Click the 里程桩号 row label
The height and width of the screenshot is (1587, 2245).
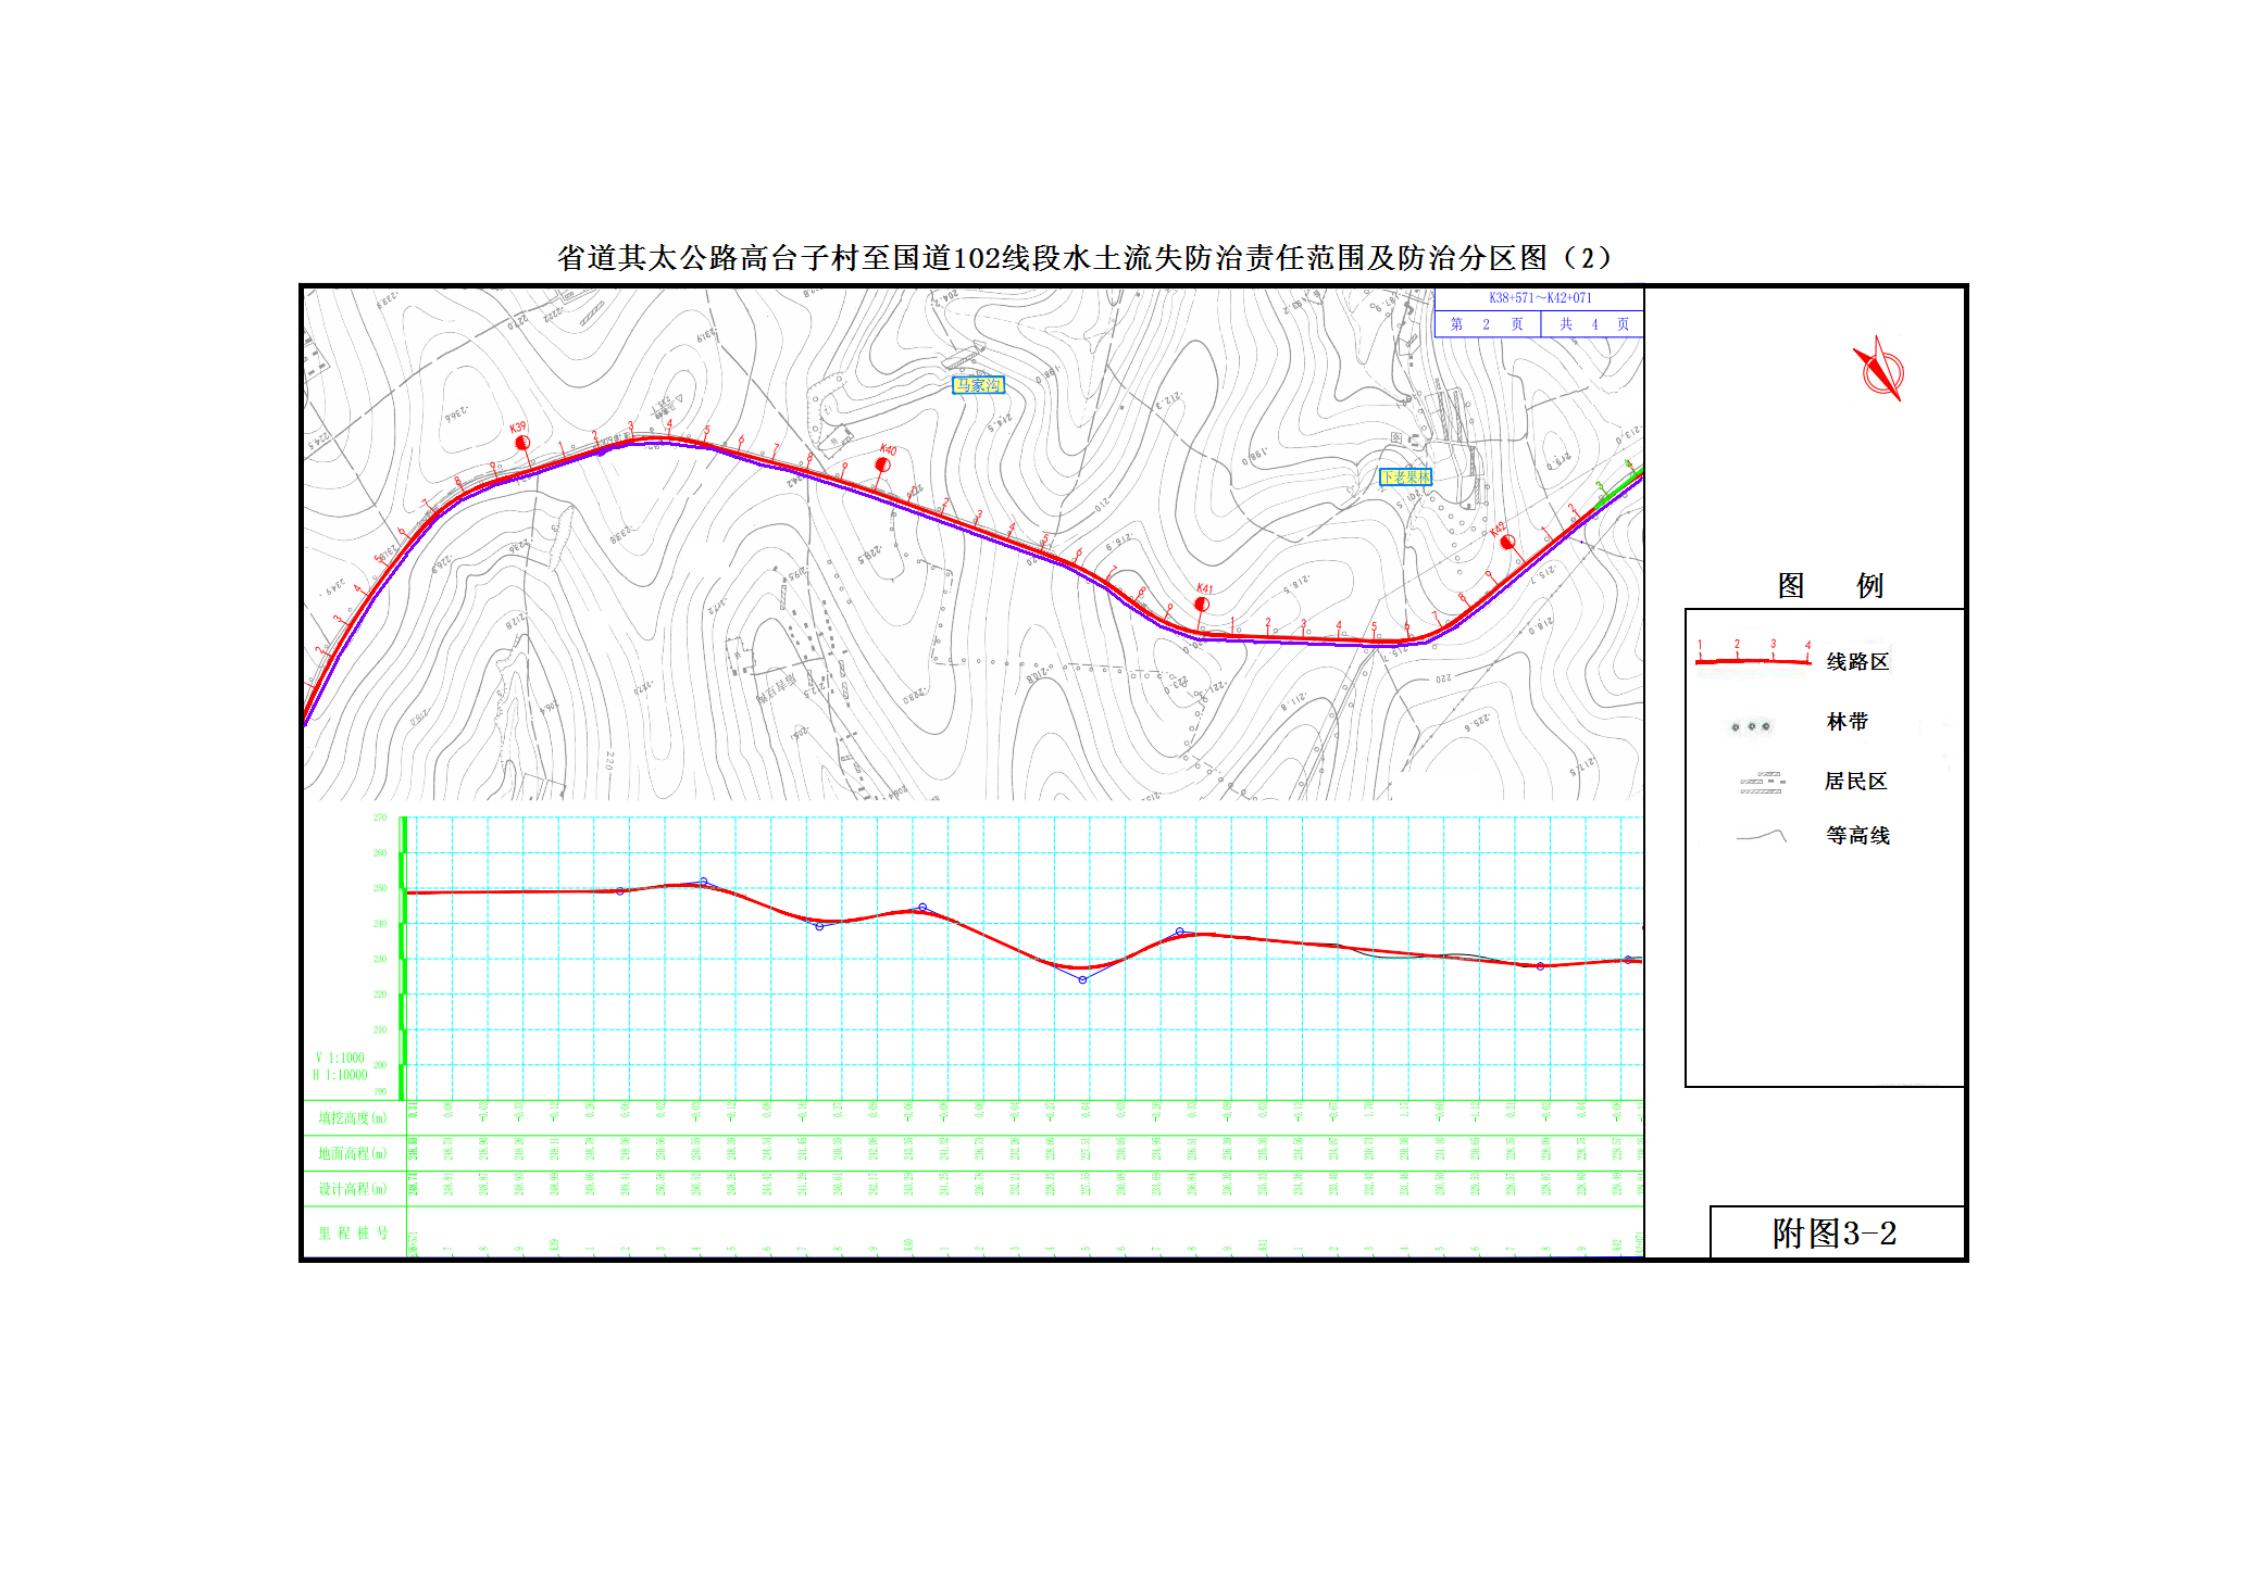352,1233
